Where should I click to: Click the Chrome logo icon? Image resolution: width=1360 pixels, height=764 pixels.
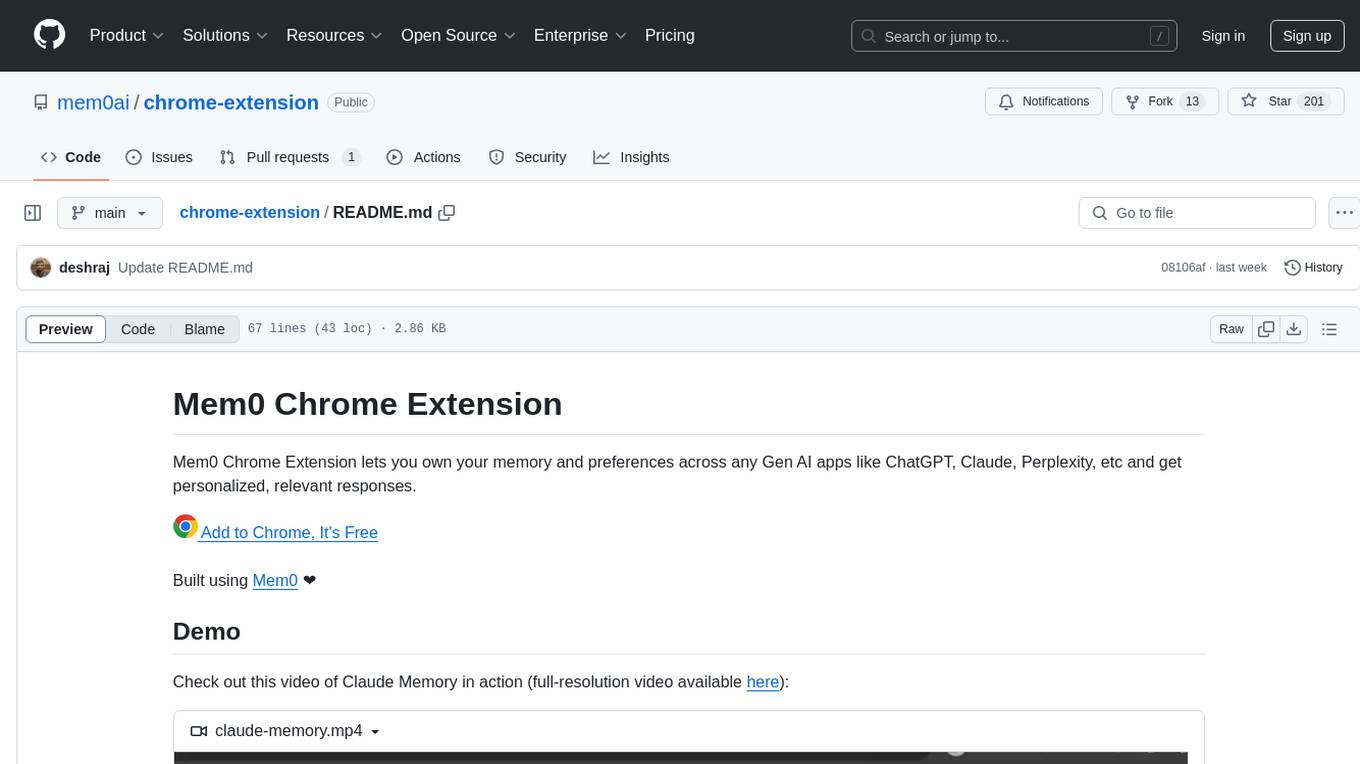click(x=185, y=527)
